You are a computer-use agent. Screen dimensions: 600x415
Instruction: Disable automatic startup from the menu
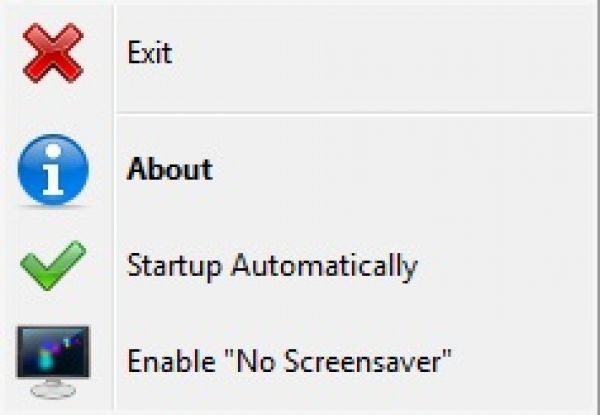click(272, 267)
